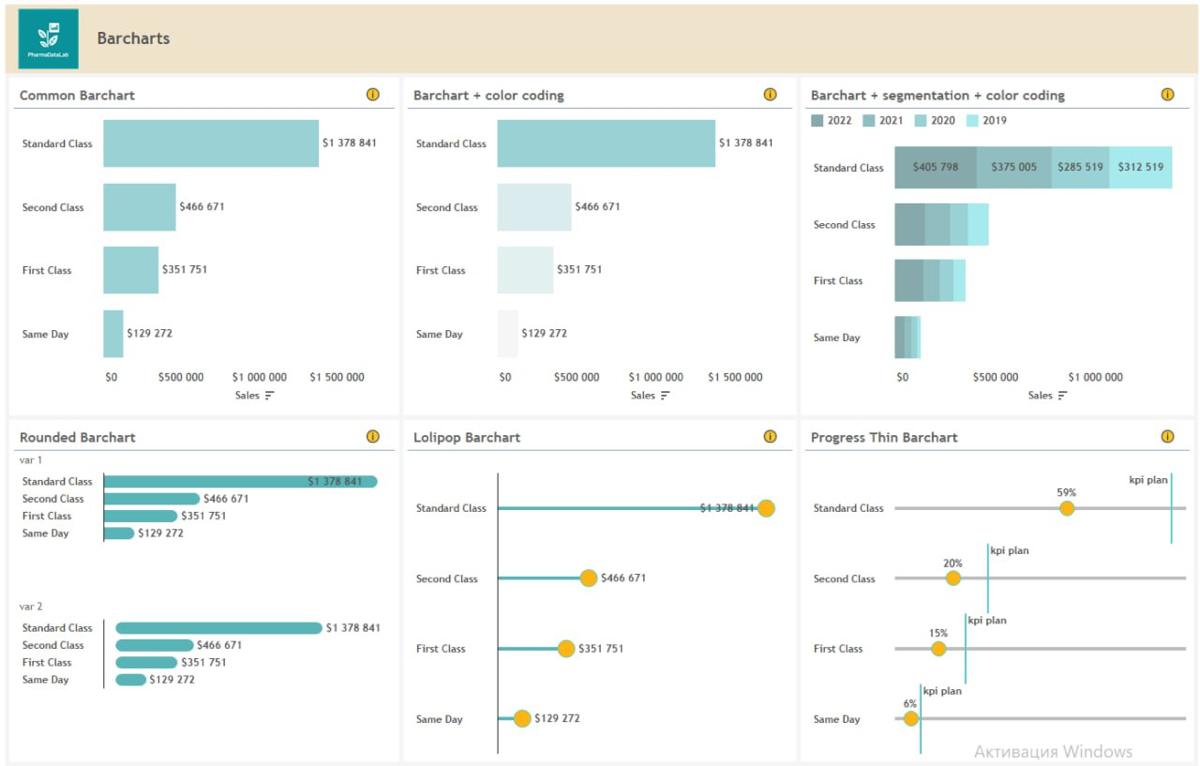Click the Second Class lollipop marker

point(588,578)
